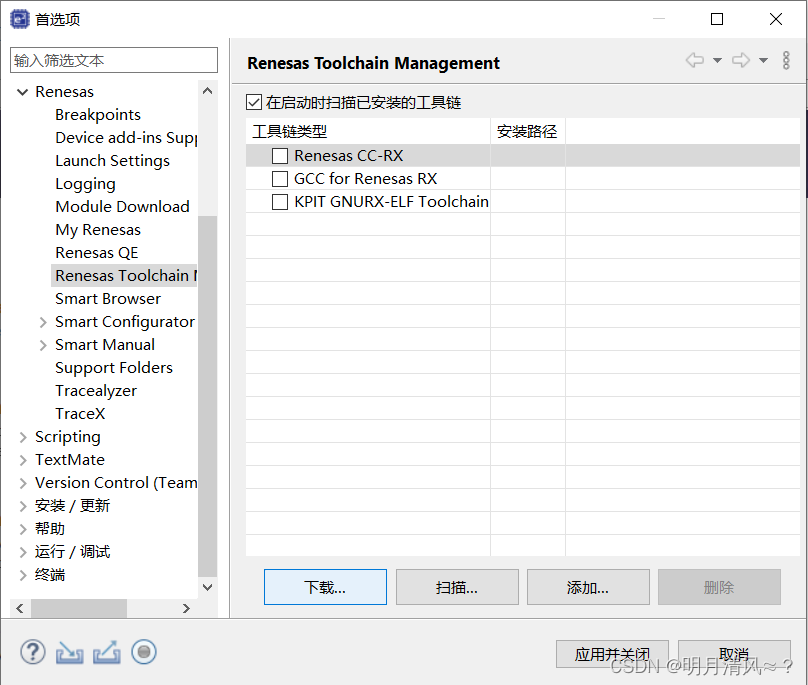Expand the 终端 node
The height and width of the screenshot is (685, 808).
[23, 575]
